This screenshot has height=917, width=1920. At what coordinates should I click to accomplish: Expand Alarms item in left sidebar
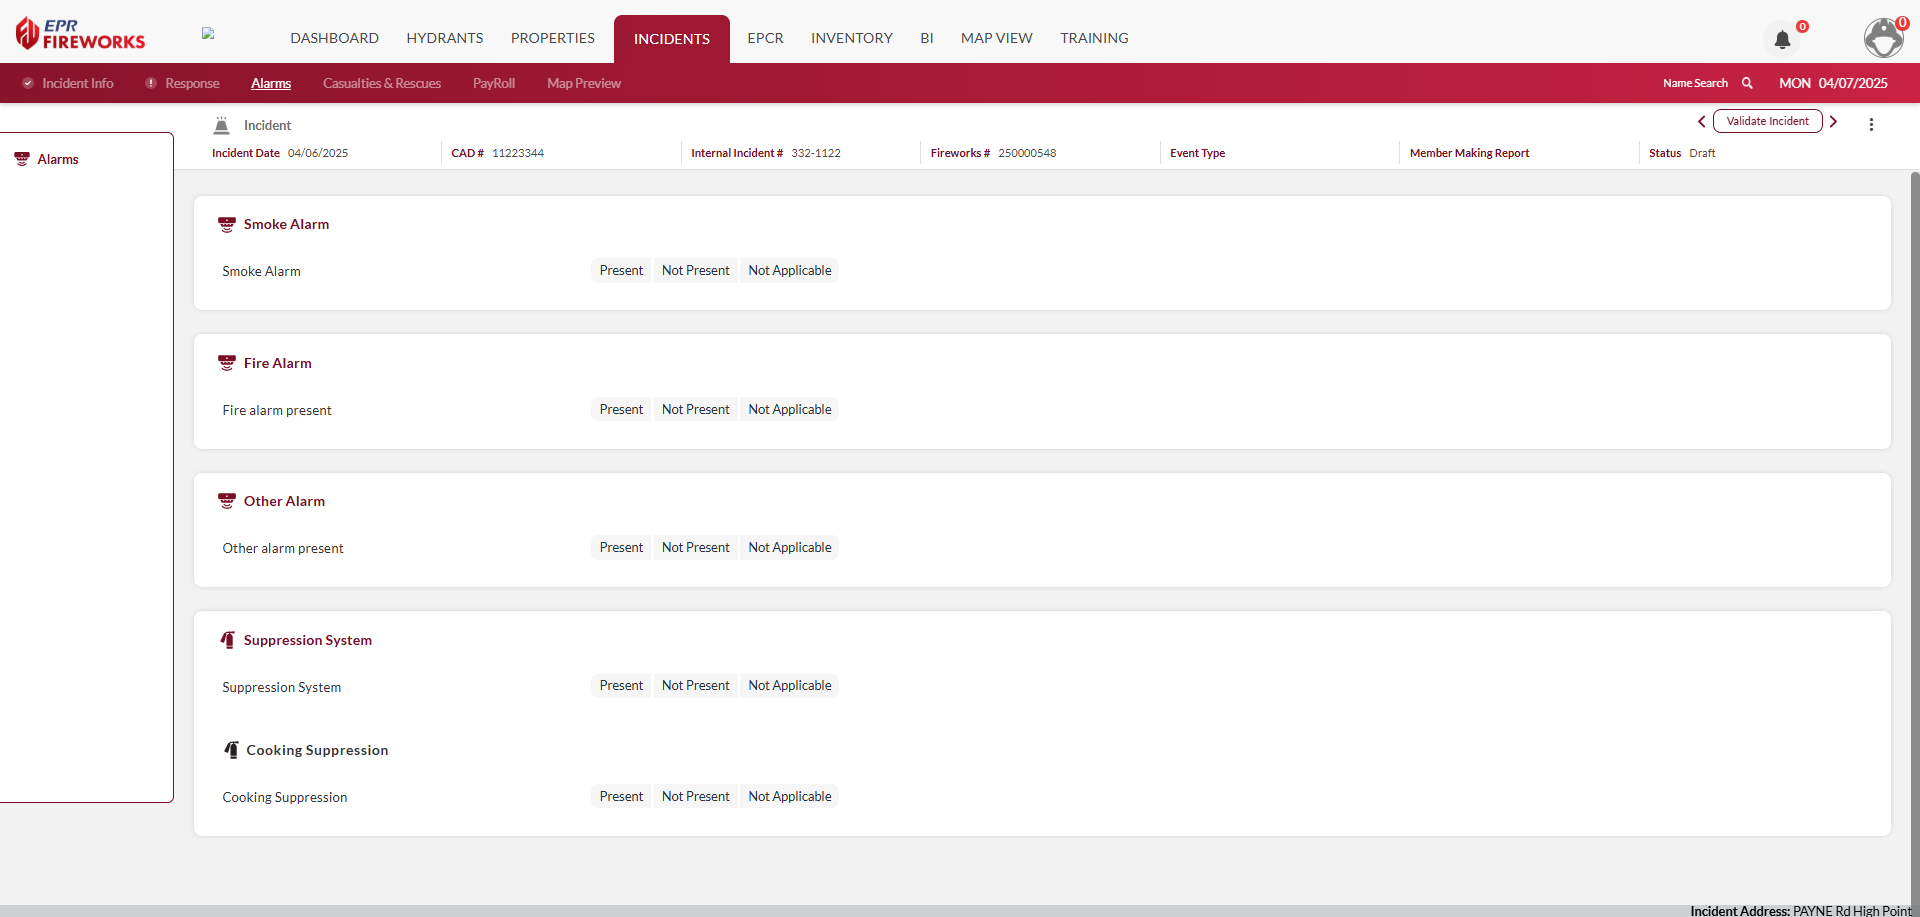coord(57,160)
